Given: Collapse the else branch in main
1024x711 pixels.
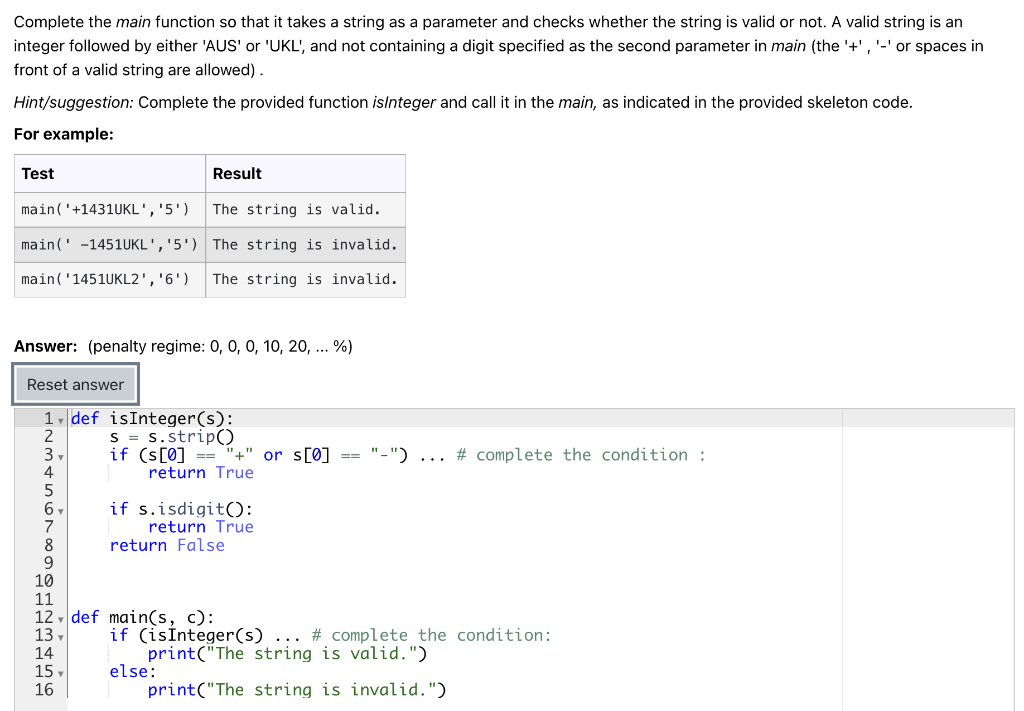Looking at the screenshot, I should tap(62, 671).
